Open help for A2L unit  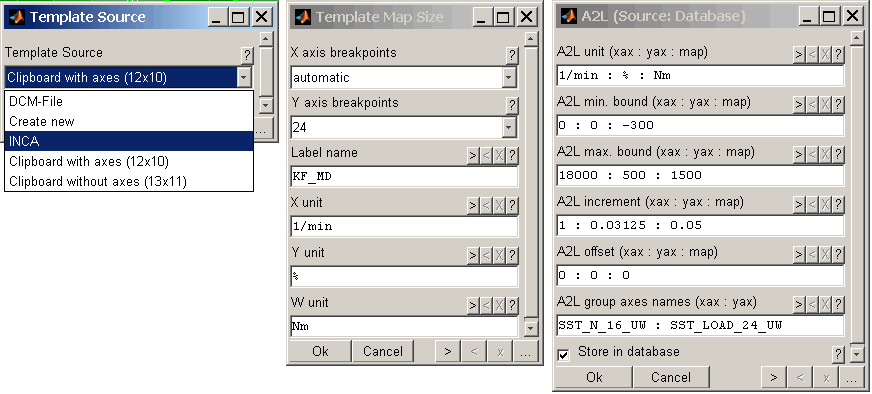pos(838,55)
